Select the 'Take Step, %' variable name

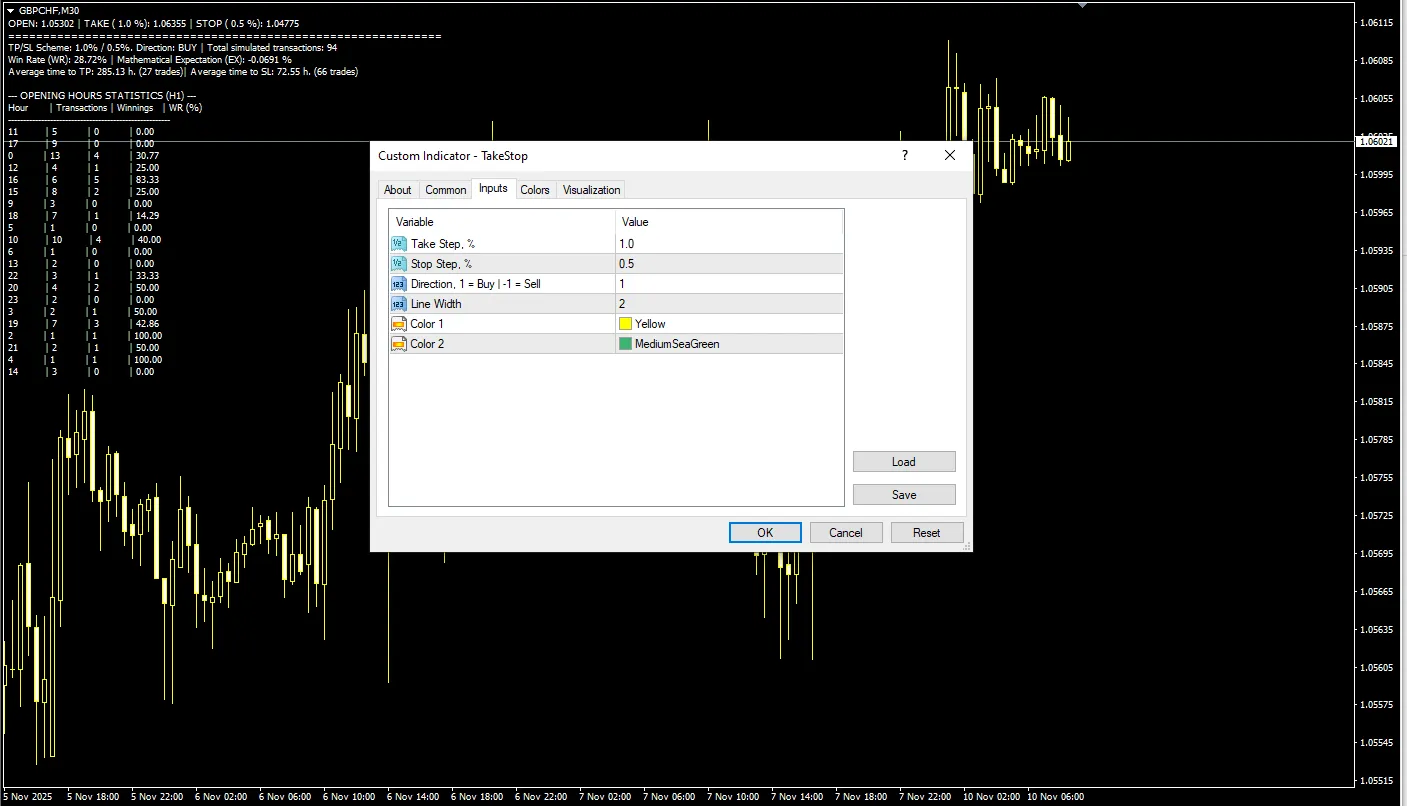coord(441,244)
